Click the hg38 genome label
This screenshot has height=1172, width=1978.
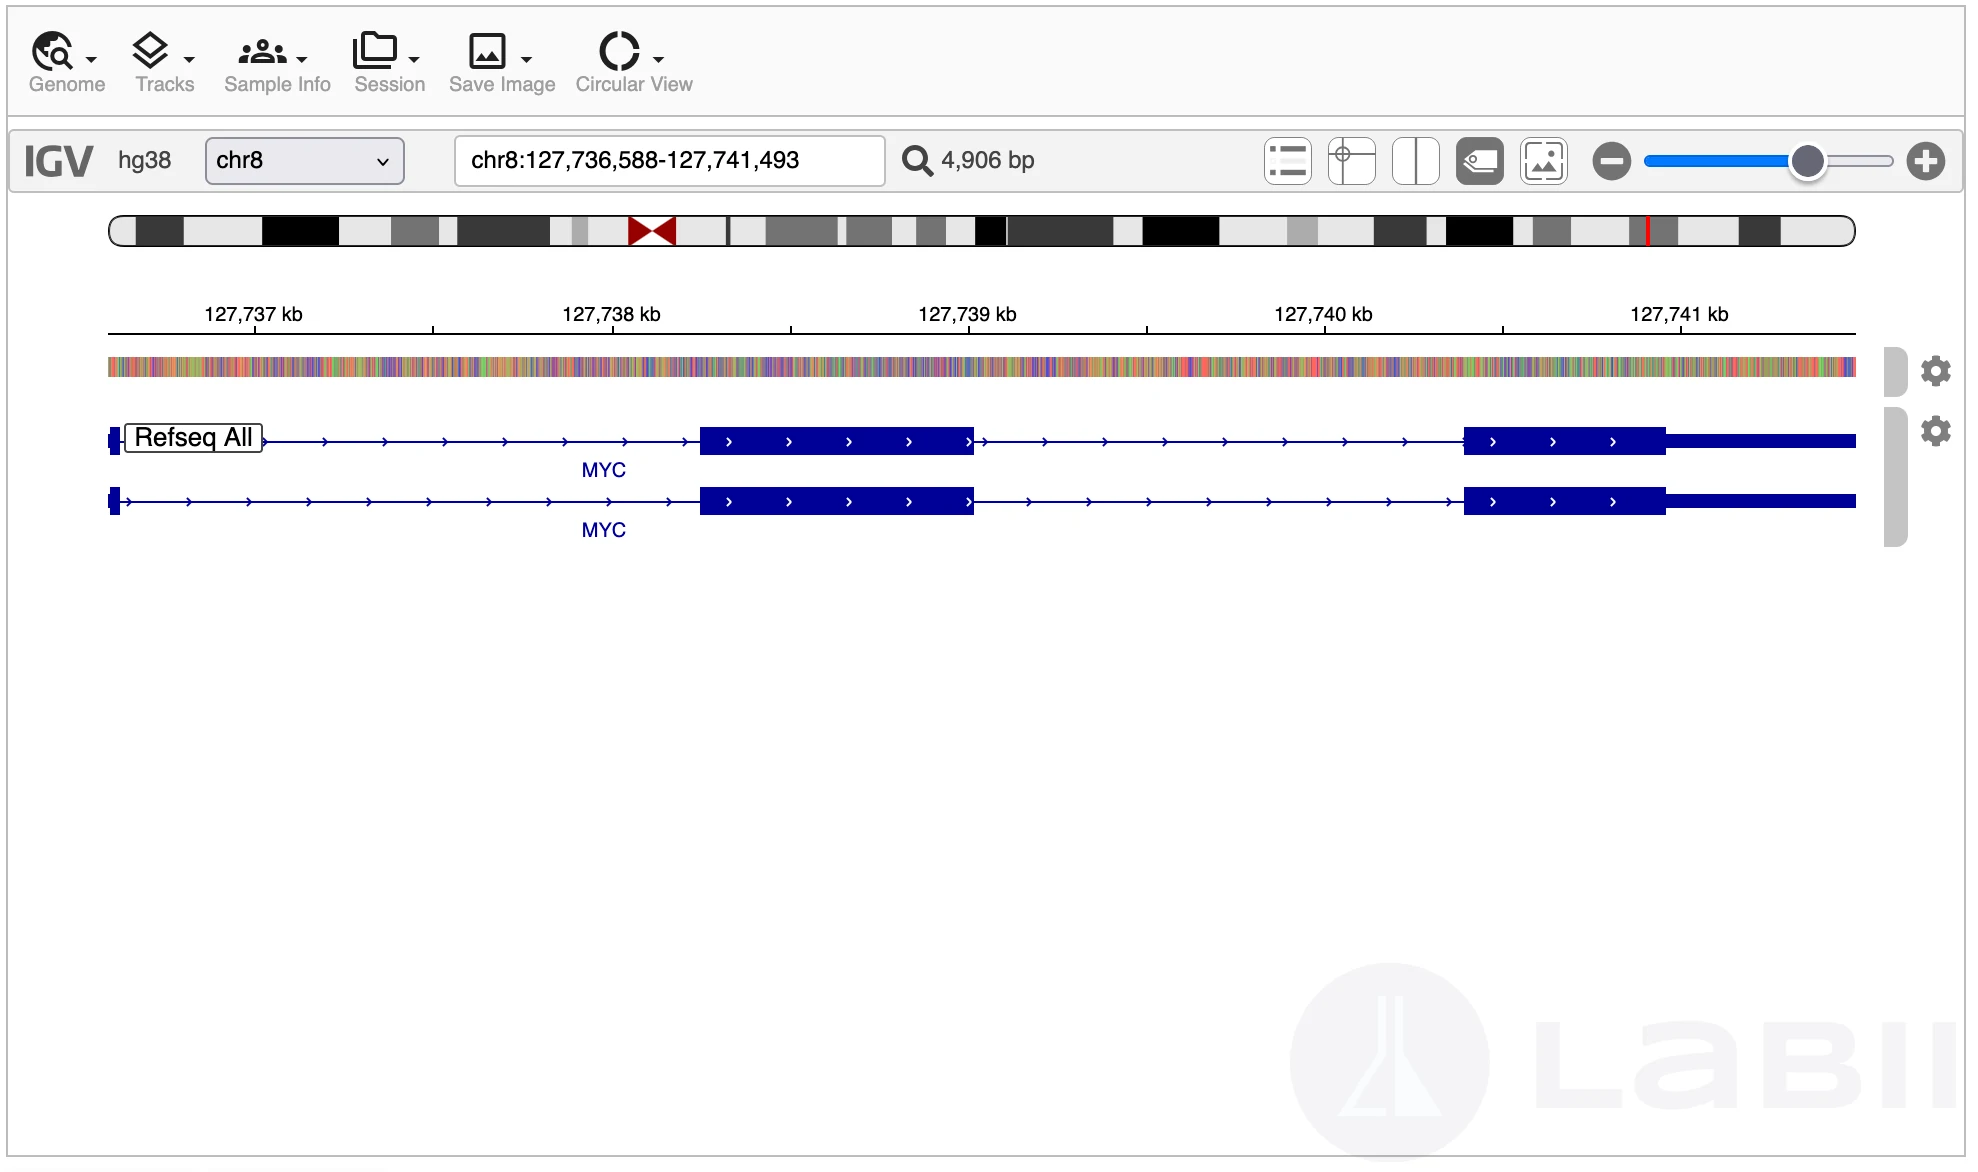144,161
